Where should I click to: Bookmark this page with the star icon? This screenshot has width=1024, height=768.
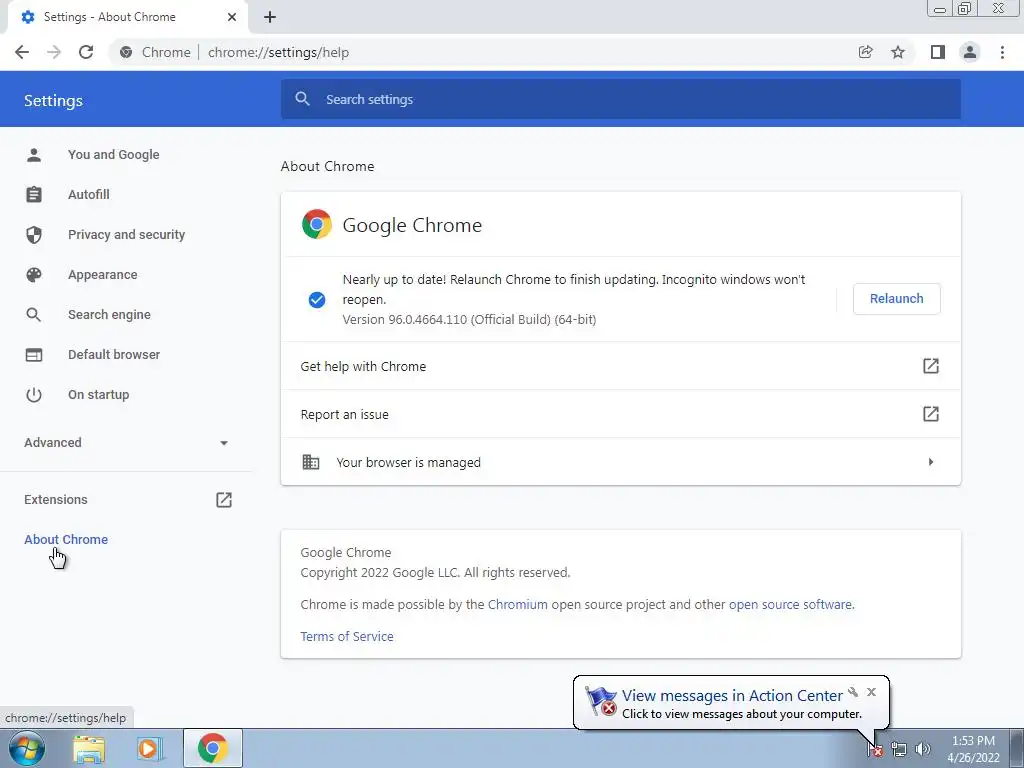tap(898, 52)
